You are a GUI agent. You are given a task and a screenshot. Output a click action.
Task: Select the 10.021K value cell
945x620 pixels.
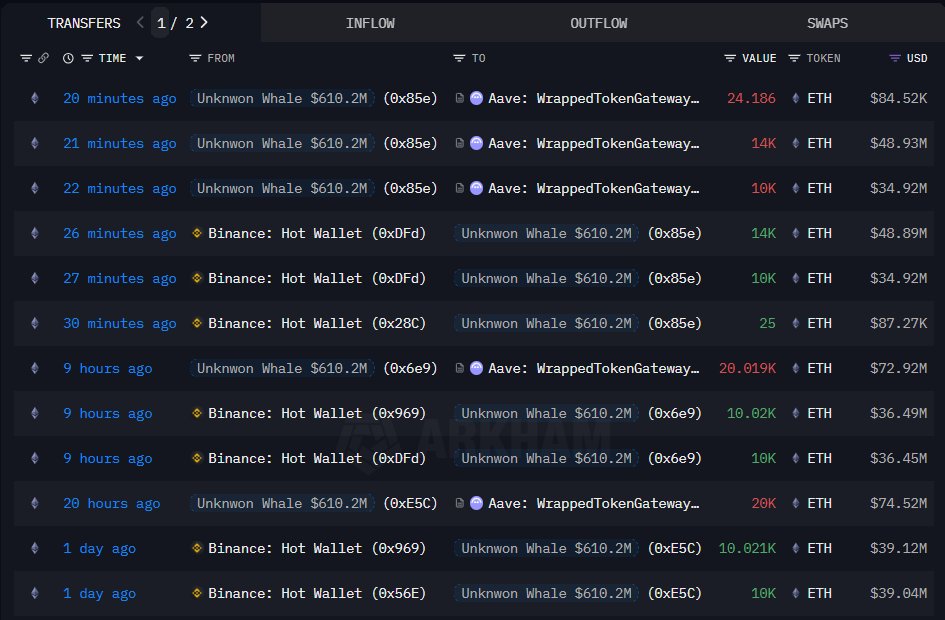(x=747, y=548)
